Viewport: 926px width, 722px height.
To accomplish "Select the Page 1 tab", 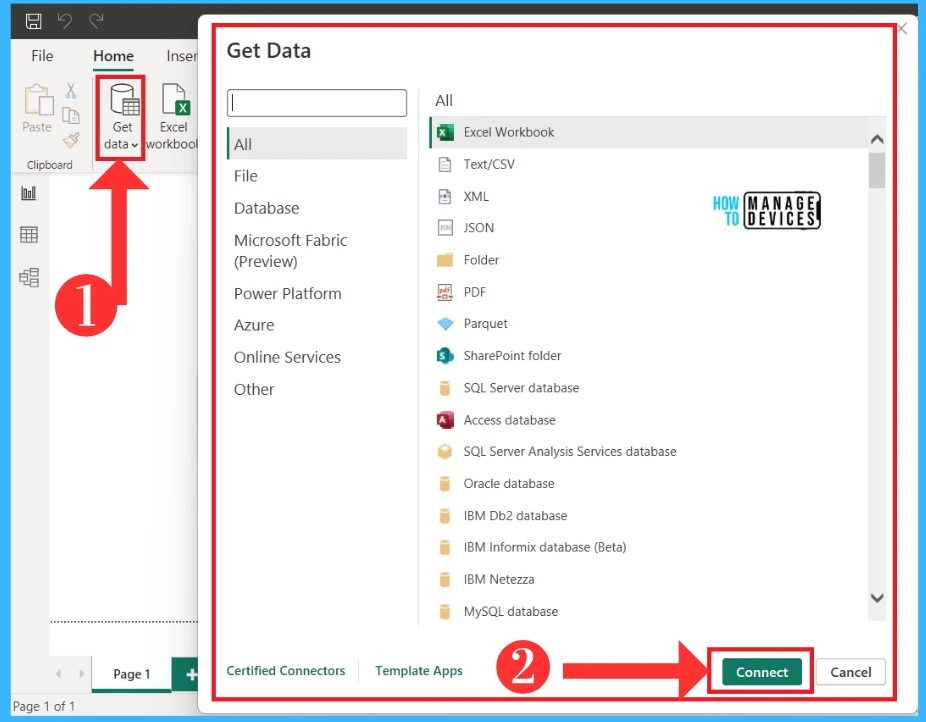I will (131, 674).
